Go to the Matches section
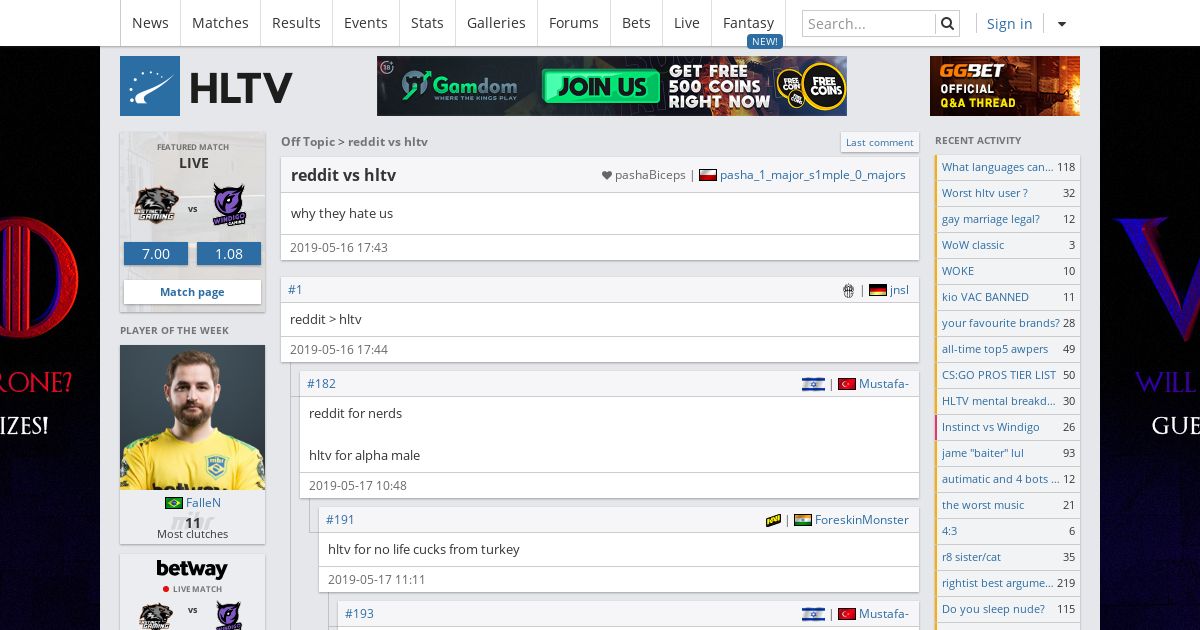Screen dimensions: 1200x630 click(220, 23)
